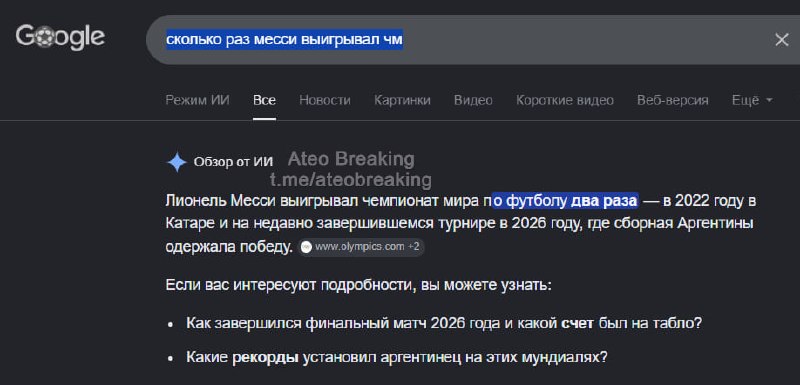Select the question about the 2026 final match score
Viewport: 800px width, 385px height.
[x=444, y=323]
